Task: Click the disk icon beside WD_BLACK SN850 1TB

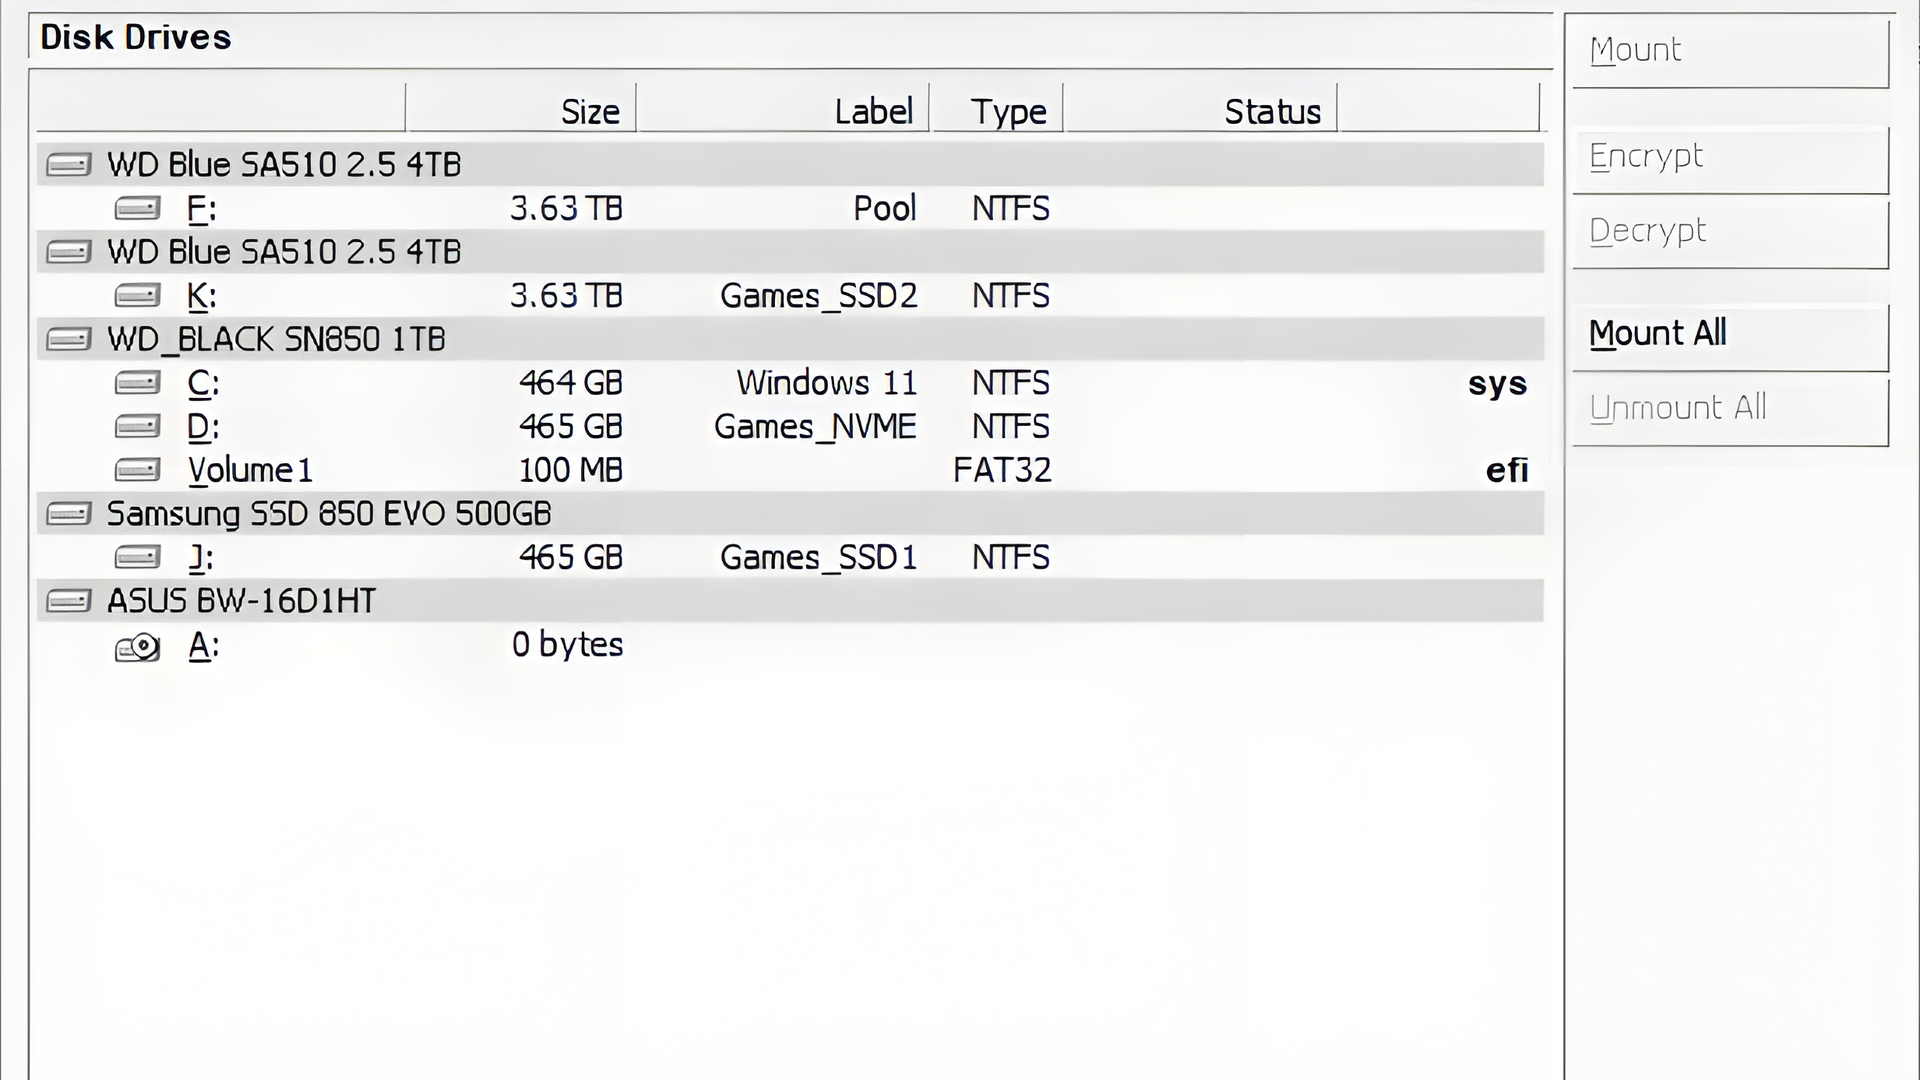Action: point(69,339)
